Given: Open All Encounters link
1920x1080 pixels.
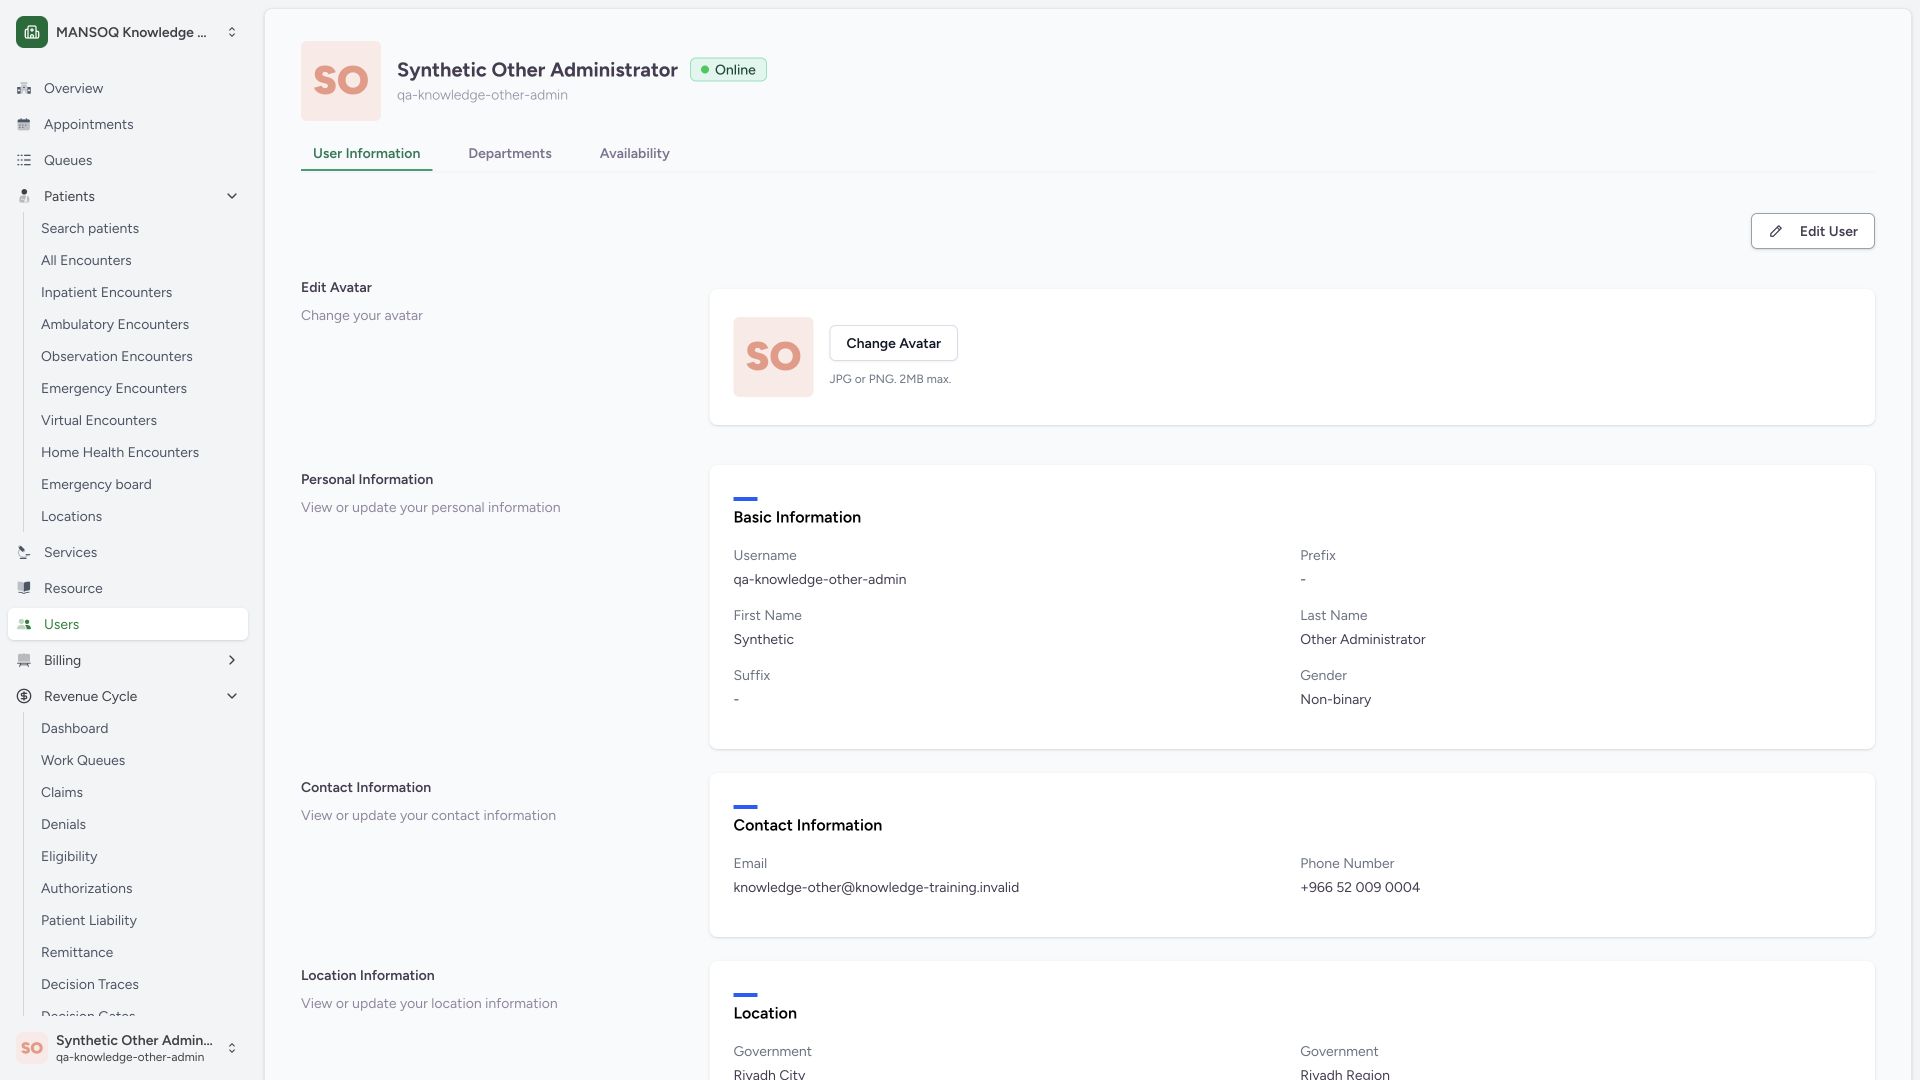Looking at the screenshot, I should point(86,260).
